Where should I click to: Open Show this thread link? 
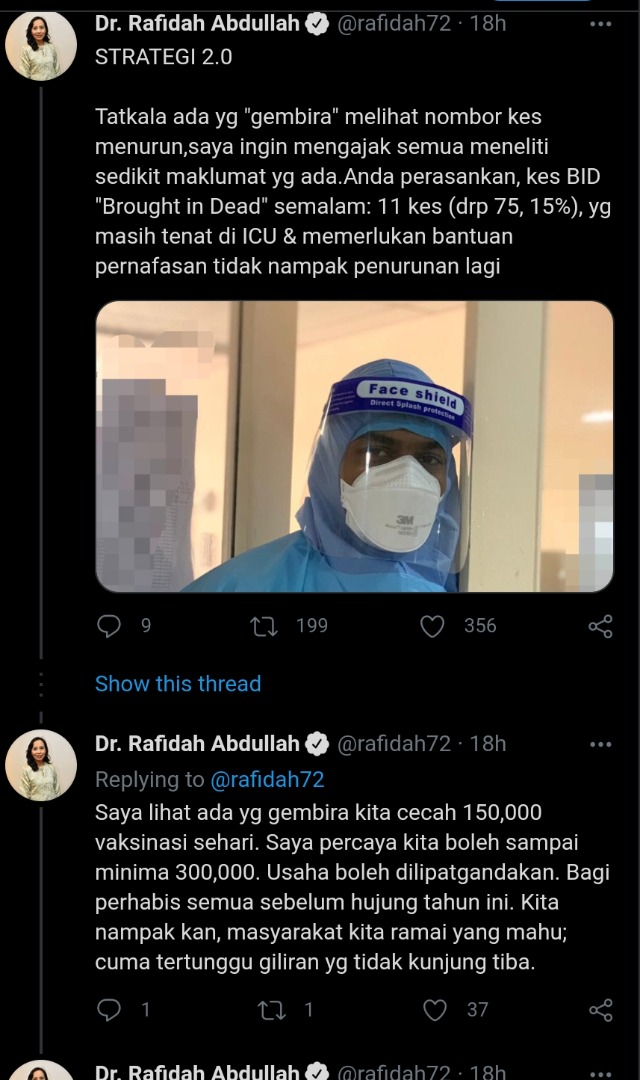coord(178,684)
